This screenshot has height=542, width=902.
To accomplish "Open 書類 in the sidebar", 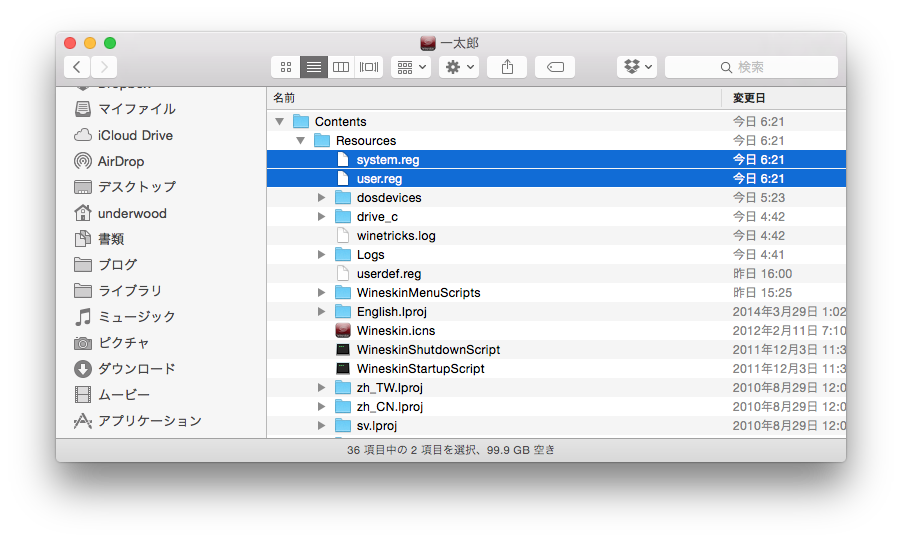I will coord(99,239).
